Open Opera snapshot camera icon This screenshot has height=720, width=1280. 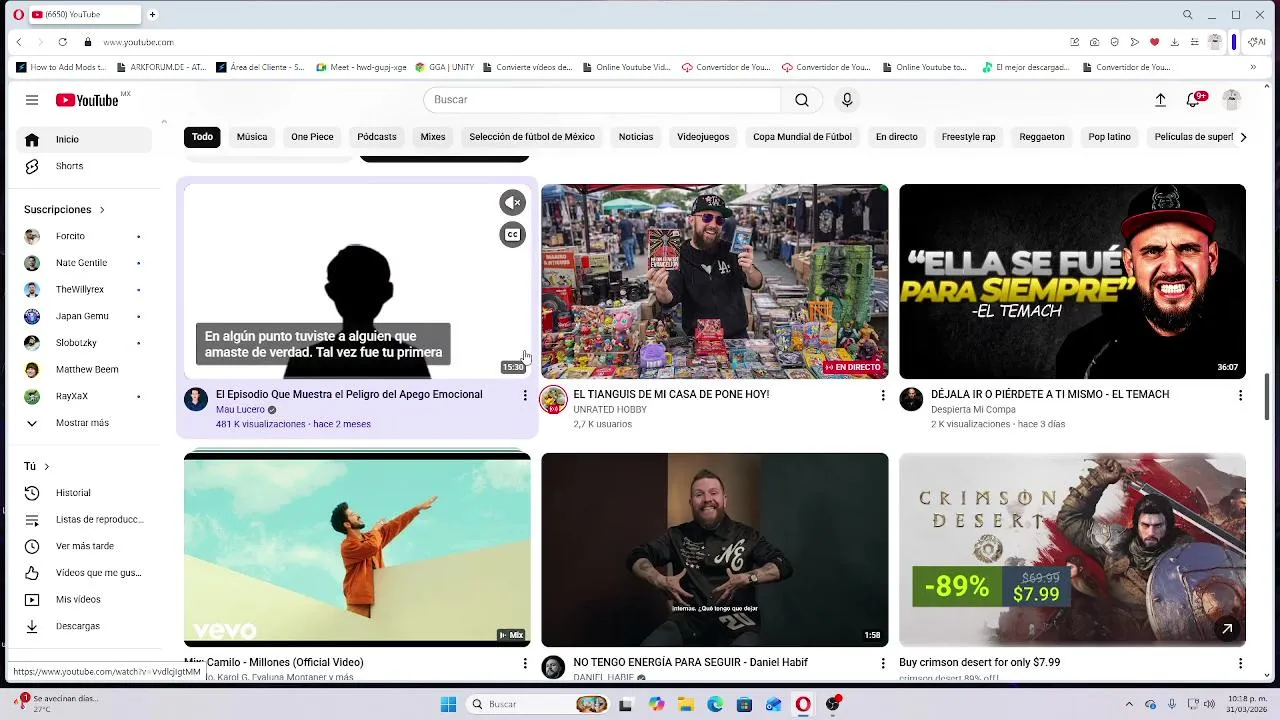[x=1095, y=42]
